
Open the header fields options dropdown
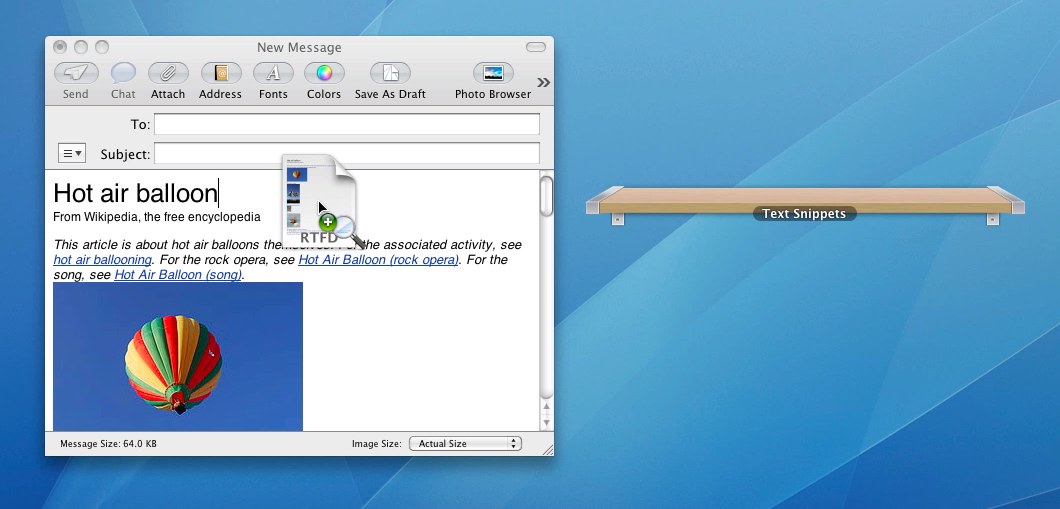(72, 153)
